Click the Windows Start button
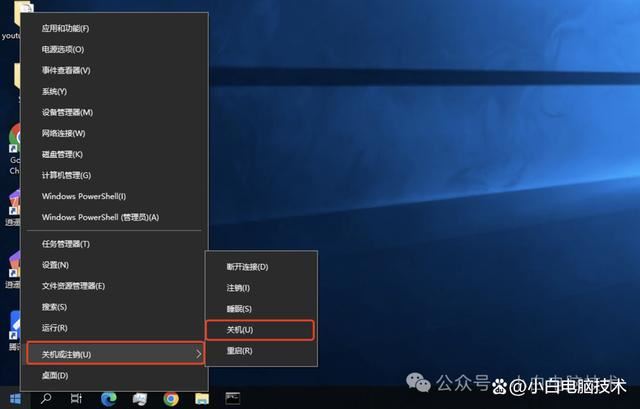The image size is (640, 409). [15, 398]
